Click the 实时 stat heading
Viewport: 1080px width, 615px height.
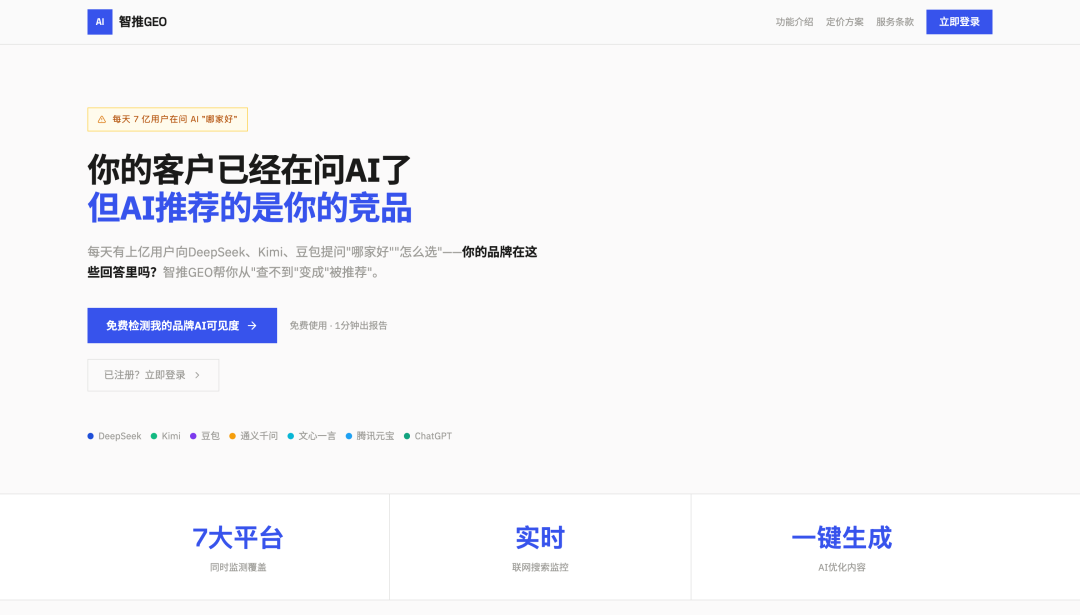click(540, 538)
